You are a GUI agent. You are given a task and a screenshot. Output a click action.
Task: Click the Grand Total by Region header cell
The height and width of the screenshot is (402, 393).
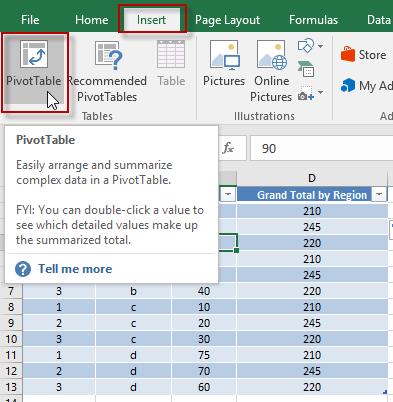pos(312,195)
